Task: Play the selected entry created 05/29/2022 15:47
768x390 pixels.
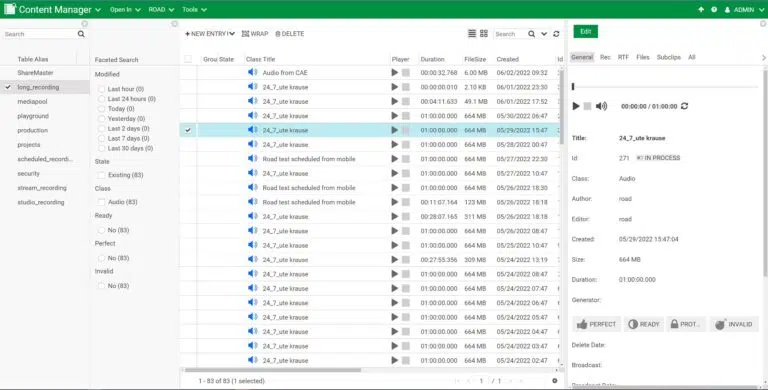Action: click(x=395, y=130)
